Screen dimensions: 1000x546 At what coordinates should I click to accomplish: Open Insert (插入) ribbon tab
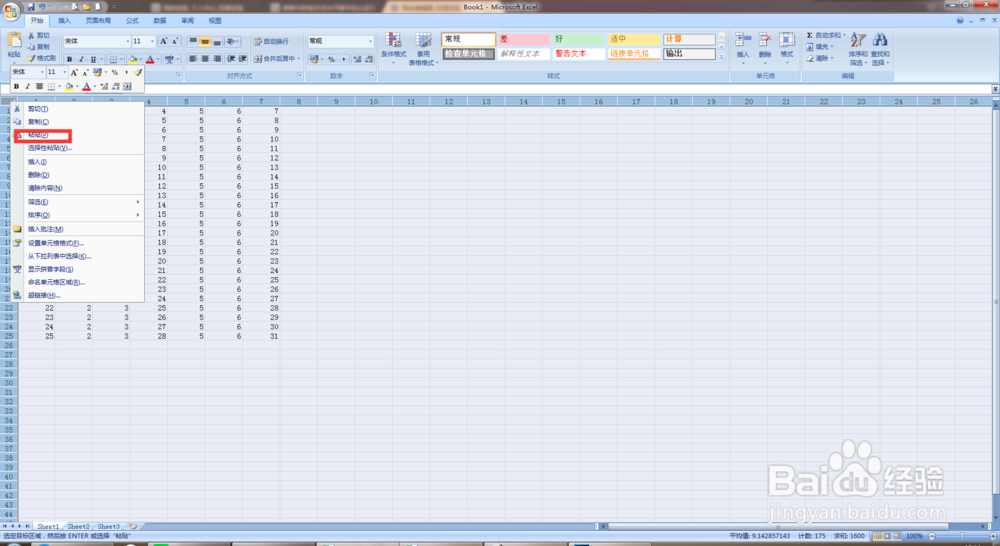tap(64, 20)
